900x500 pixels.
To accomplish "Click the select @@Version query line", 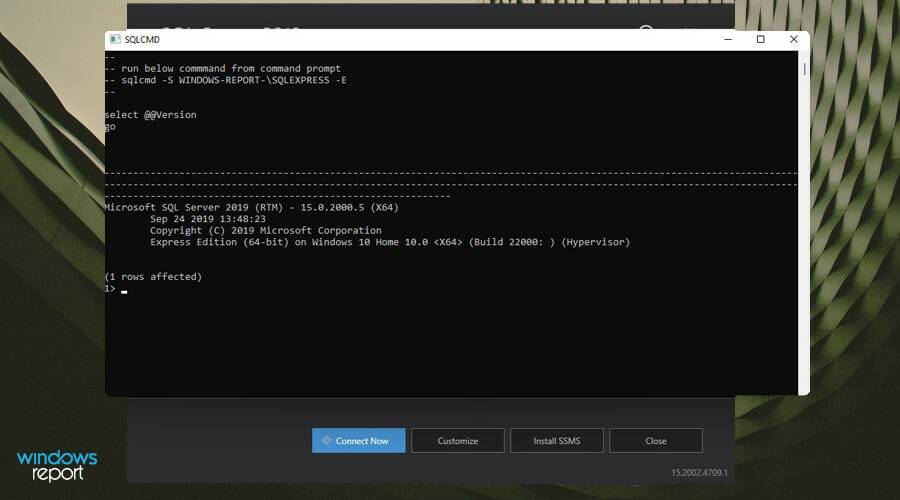I will pyautogui.click(x=151, y=115).
